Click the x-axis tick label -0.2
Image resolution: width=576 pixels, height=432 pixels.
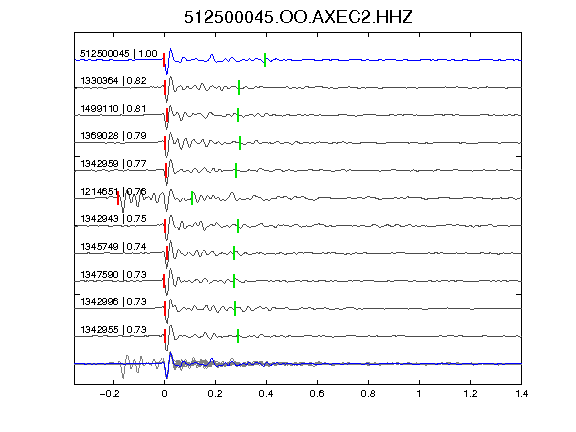pyautogui.click(x=110, y=394)
